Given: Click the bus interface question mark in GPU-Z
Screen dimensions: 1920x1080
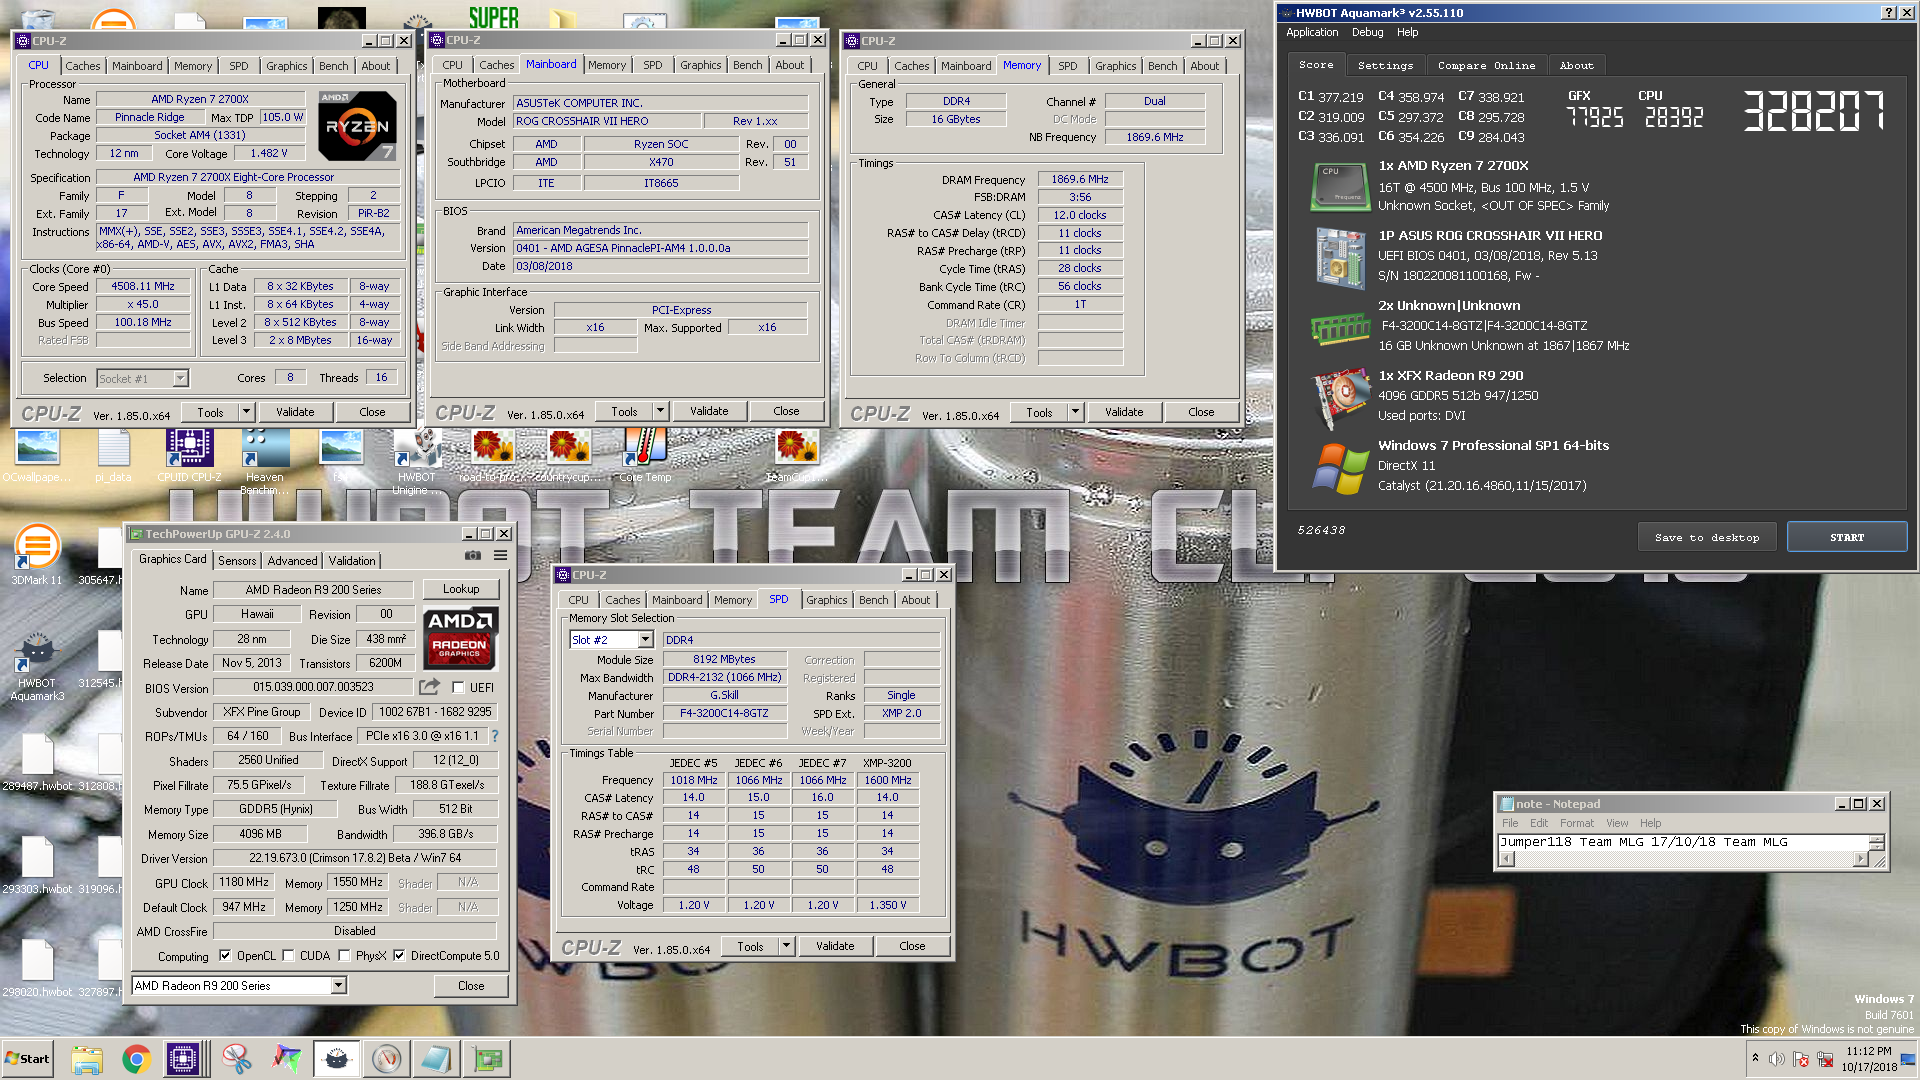Looking at the screenshot, I should tap(494, 736).
